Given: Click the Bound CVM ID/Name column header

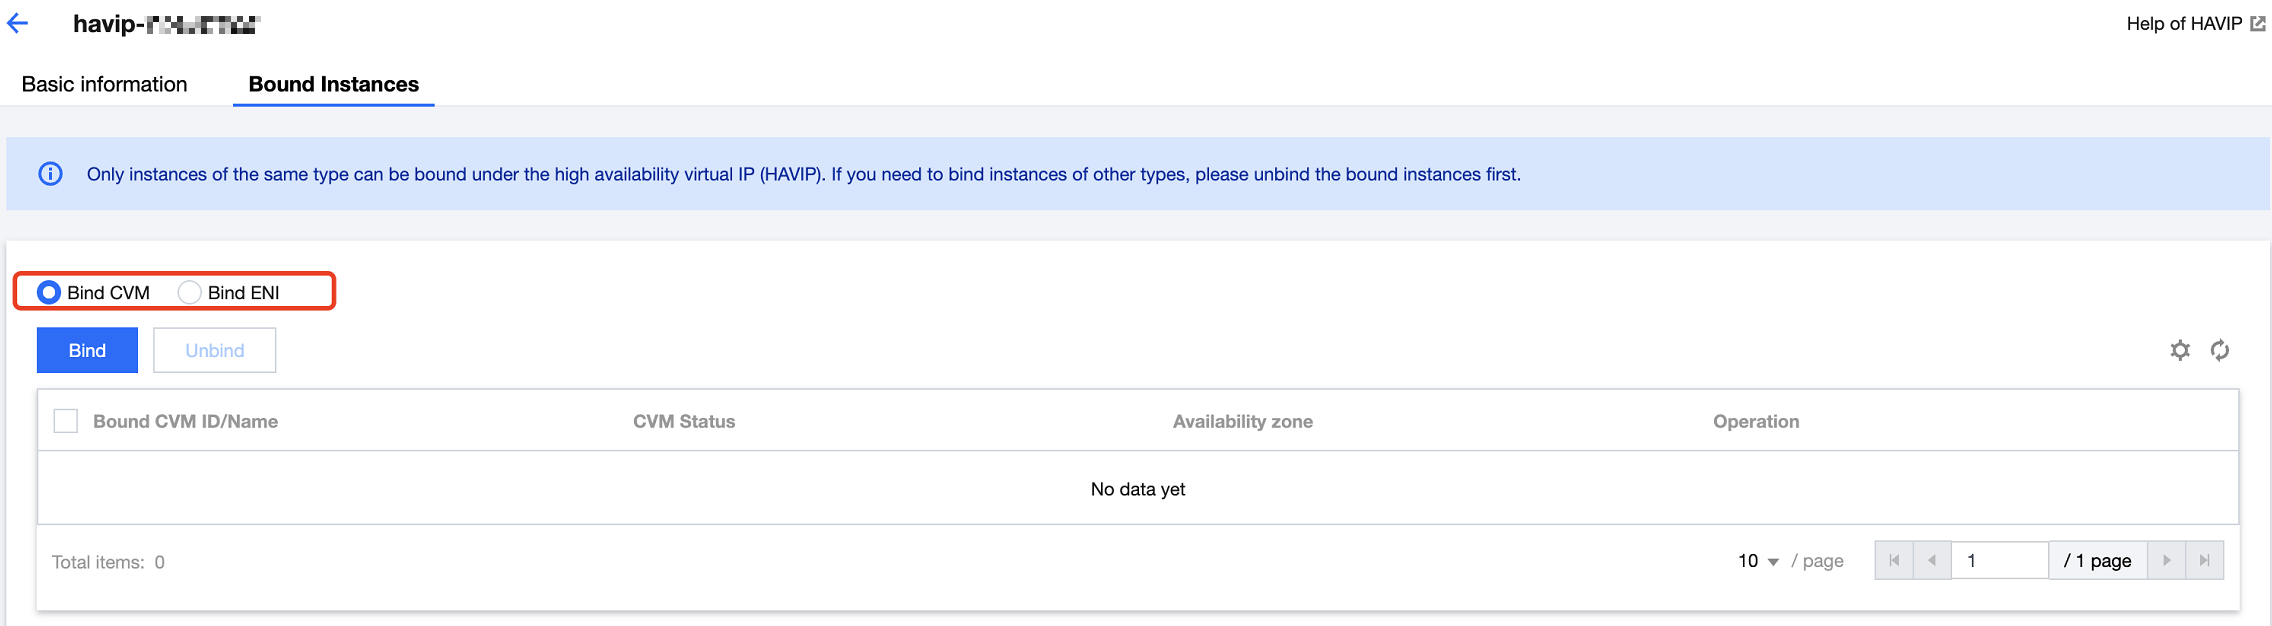Looking at the screenshot, I should (185, 421).
